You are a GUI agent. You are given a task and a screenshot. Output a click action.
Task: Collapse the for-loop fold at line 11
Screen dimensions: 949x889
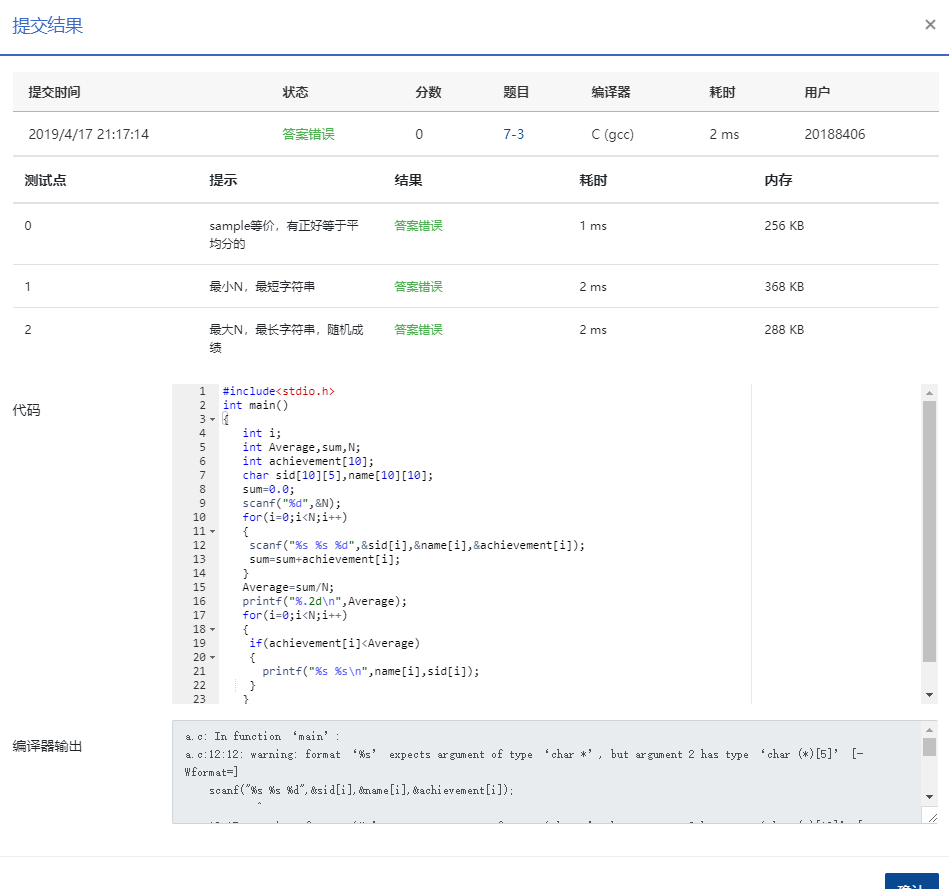[x=212, y=532]
